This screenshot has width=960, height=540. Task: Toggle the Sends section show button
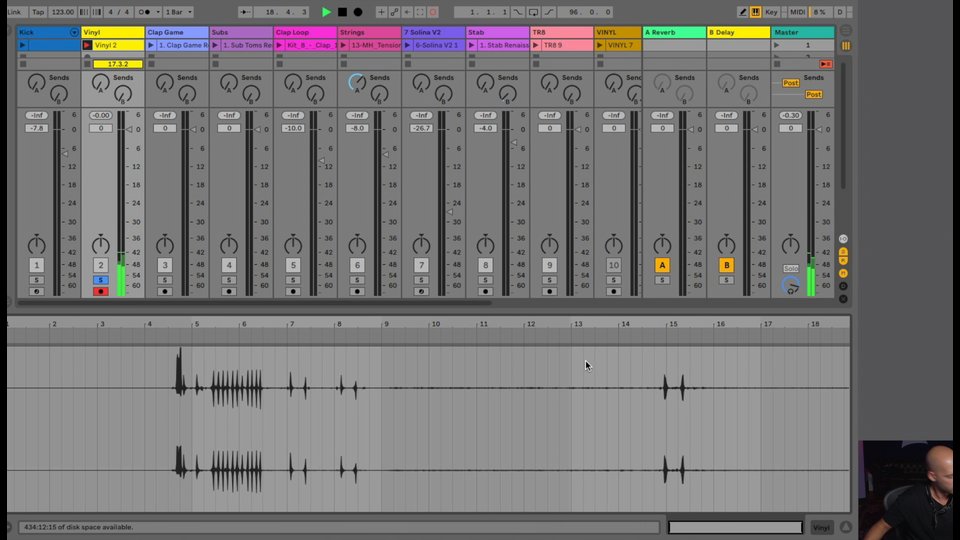click(843, 251)
